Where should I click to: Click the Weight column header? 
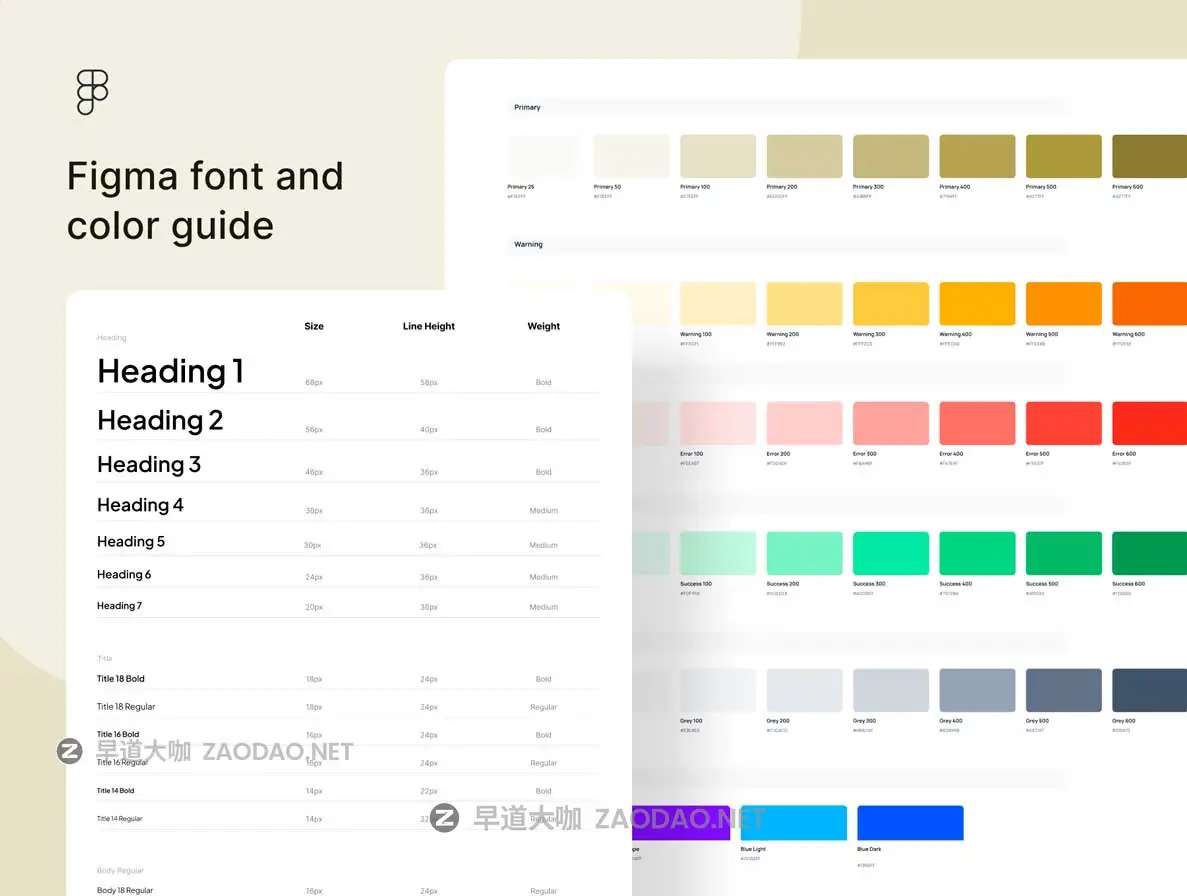[x=543, y=326]
